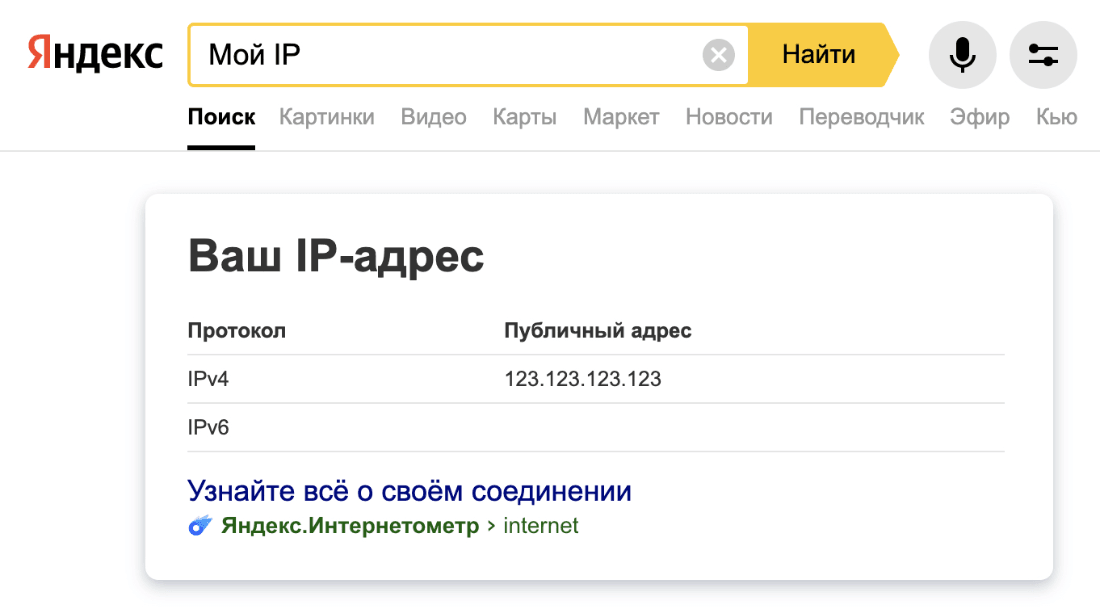Go to the Карты tab

click(524, 117)
